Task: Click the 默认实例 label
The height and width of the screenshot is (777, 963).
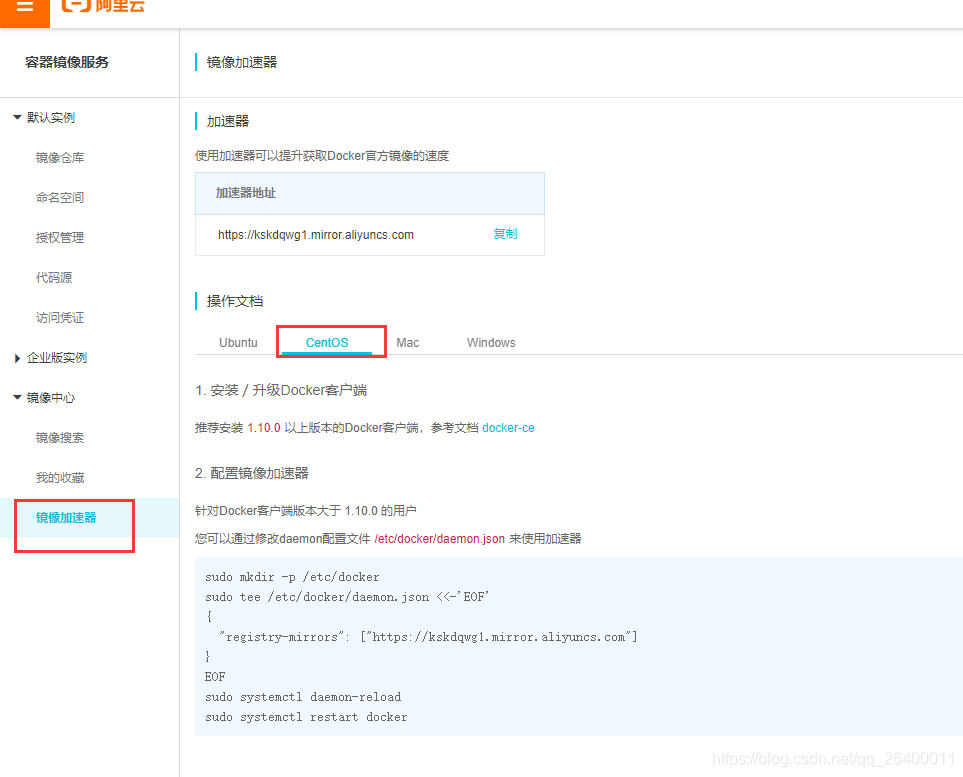Action: (x=51, y=117)
